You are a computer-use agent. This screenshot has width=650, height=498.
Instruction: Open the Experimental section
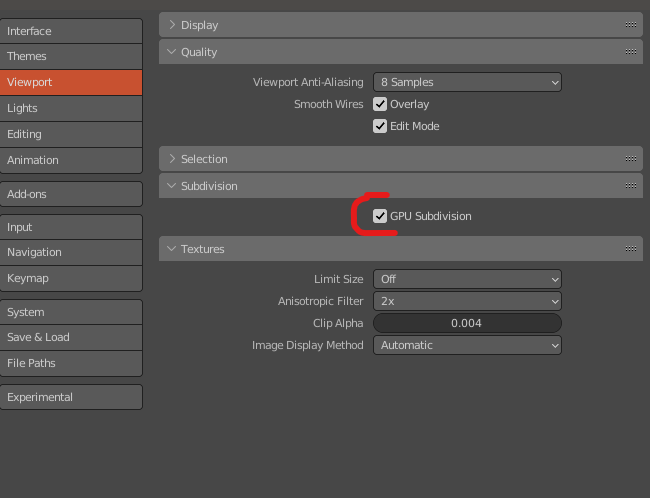(x=71, y=397)
